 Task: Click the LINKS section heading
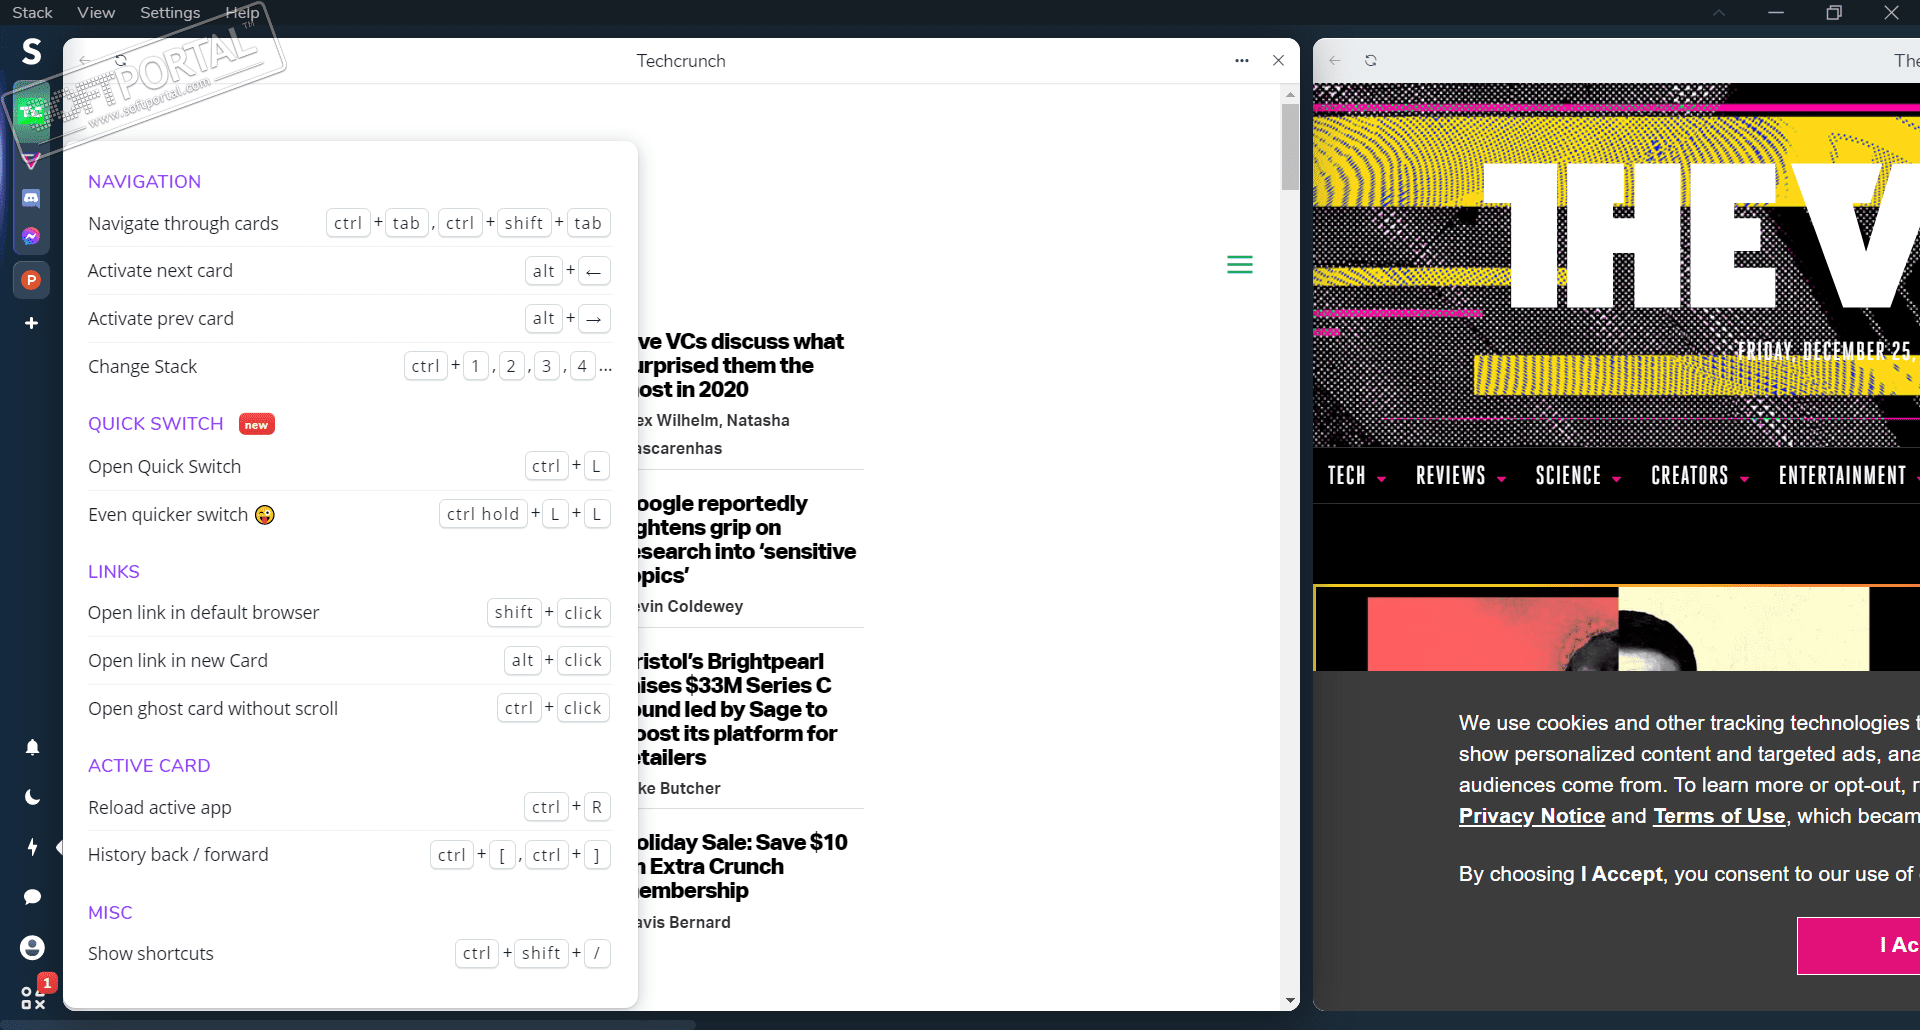[114, 572]
